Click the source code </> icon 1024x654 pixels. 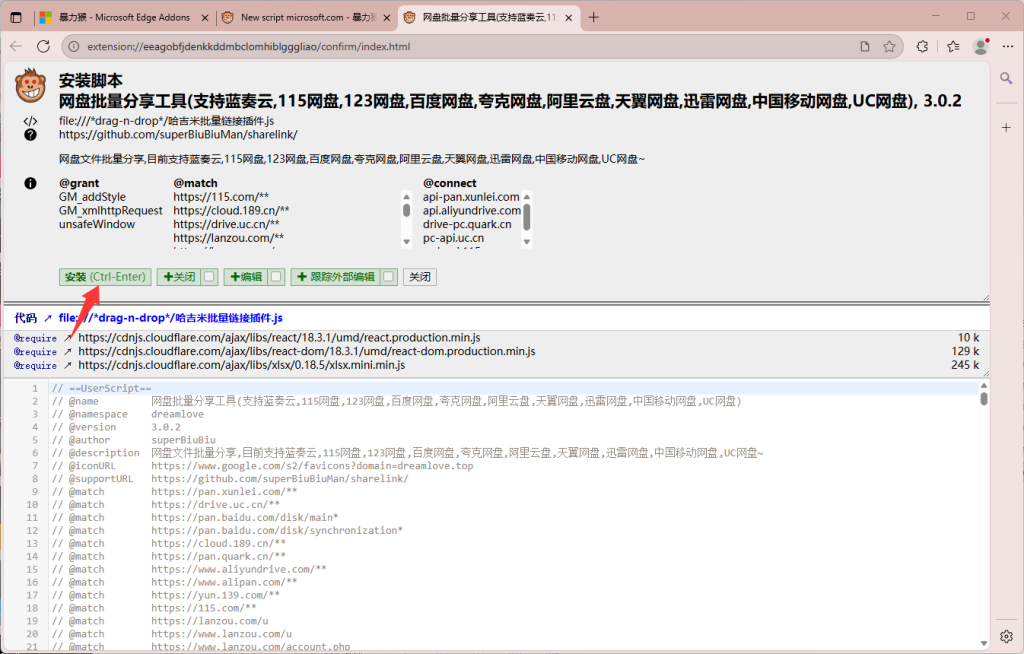[30, 121]
